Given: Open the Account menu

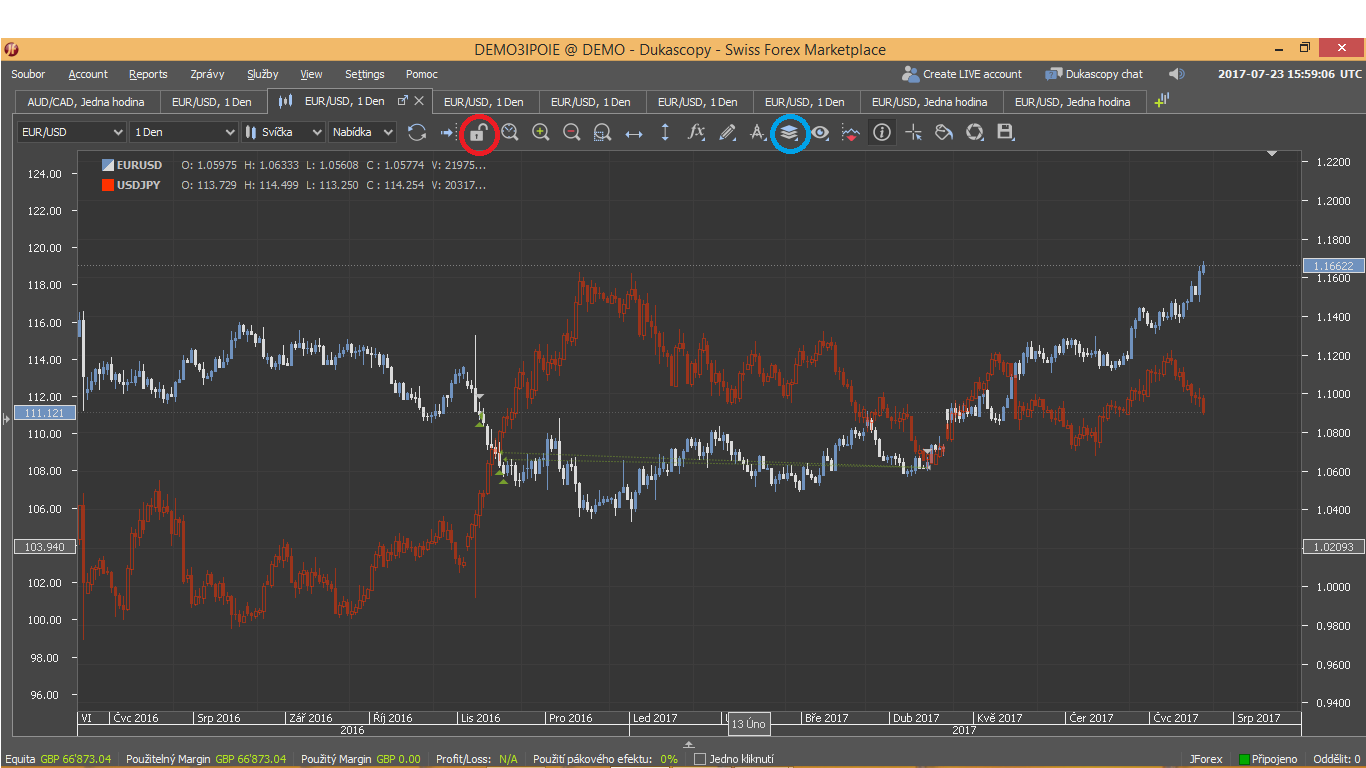Looking at the screenshot, I should (x=88, y=74).
